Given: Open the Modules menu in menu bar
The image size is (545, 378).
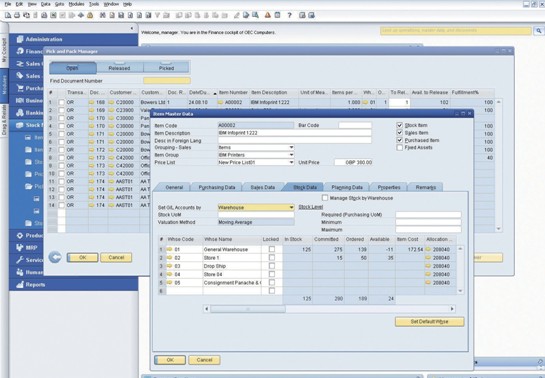Looking at the screenshot, I should 76,4.
